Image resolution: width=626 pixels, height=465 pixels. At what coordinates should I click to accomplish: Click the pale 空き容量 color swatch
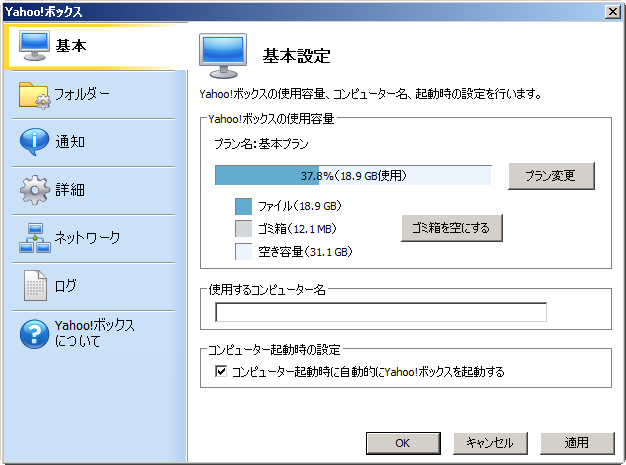[244, 252]
